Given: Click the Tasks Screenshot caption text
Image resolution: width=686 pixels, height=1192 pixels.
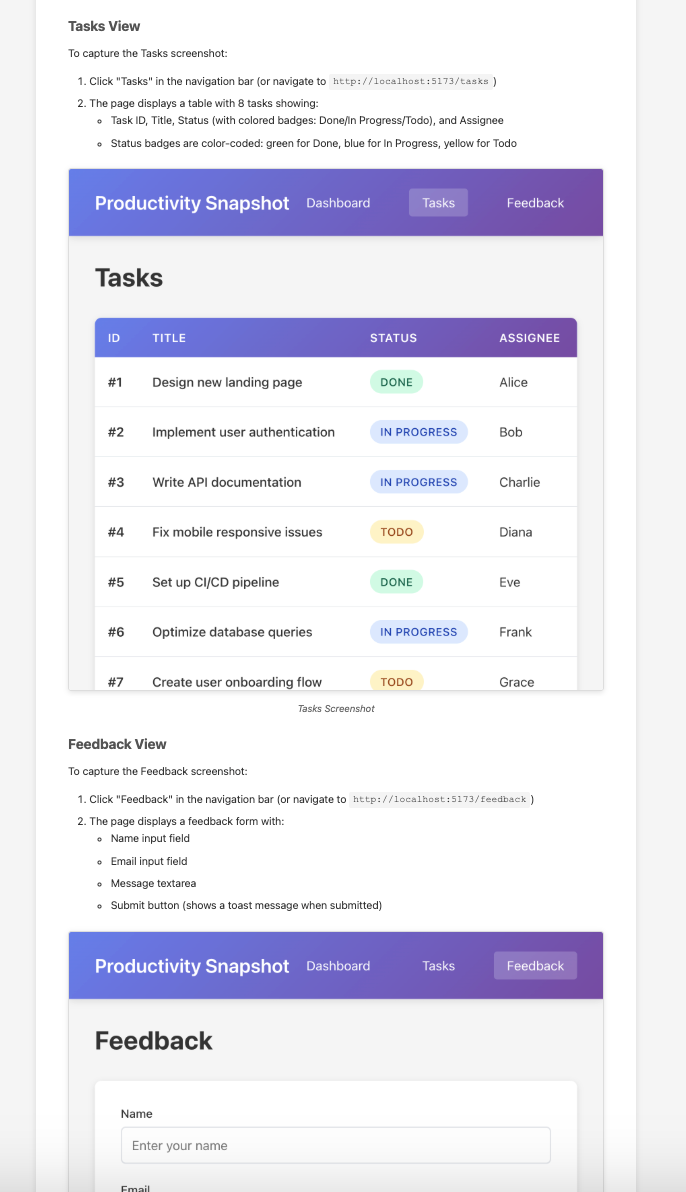Looking at the screenshot, I should click(335, 708).
